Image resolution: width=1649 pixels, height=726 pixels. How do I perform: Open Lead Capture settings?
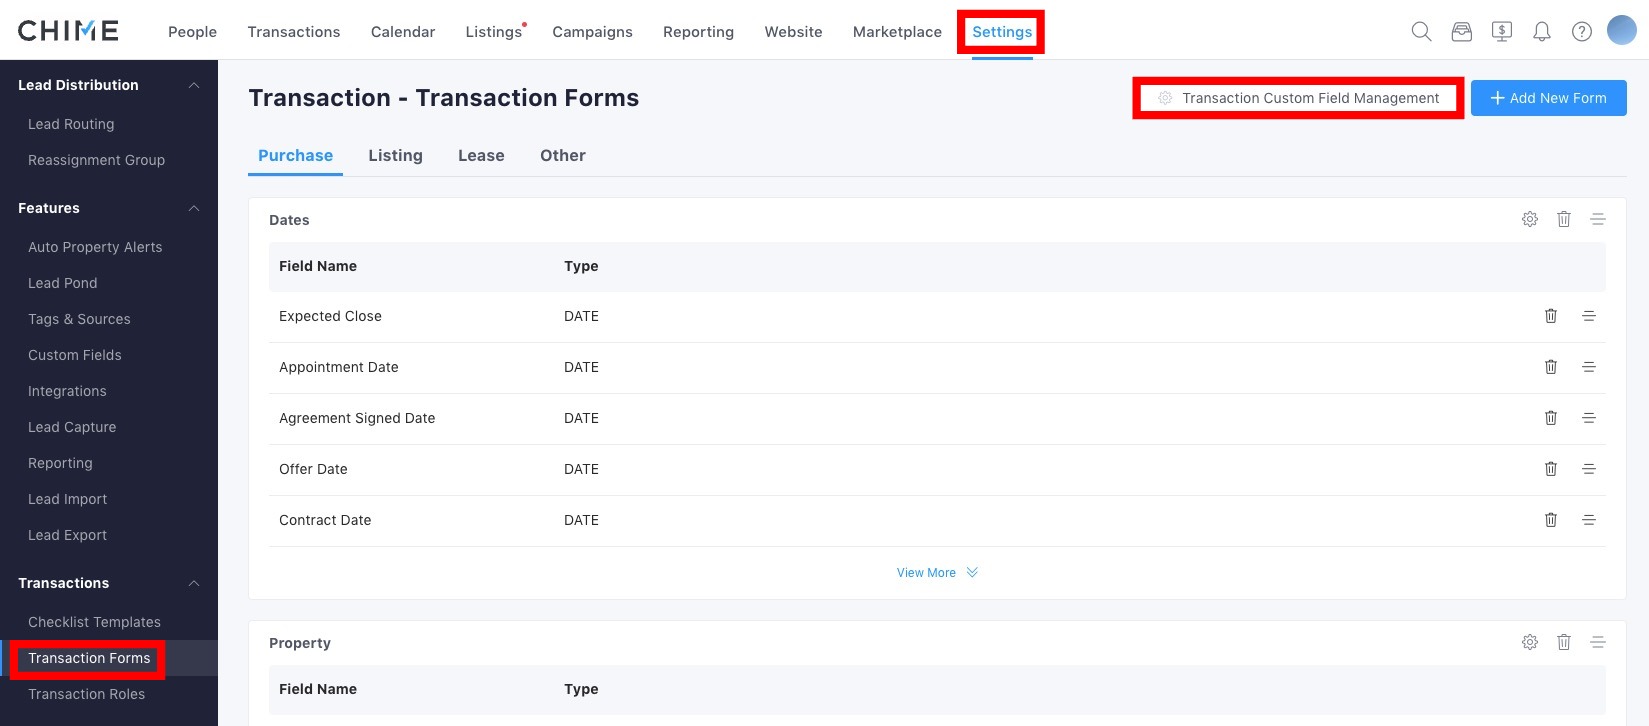coord(72,427)
